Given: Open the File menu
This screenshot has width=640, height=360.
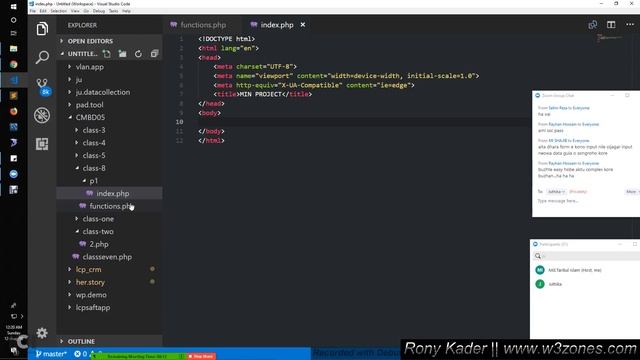Looking at the screenshot, I should pos(33,11).
